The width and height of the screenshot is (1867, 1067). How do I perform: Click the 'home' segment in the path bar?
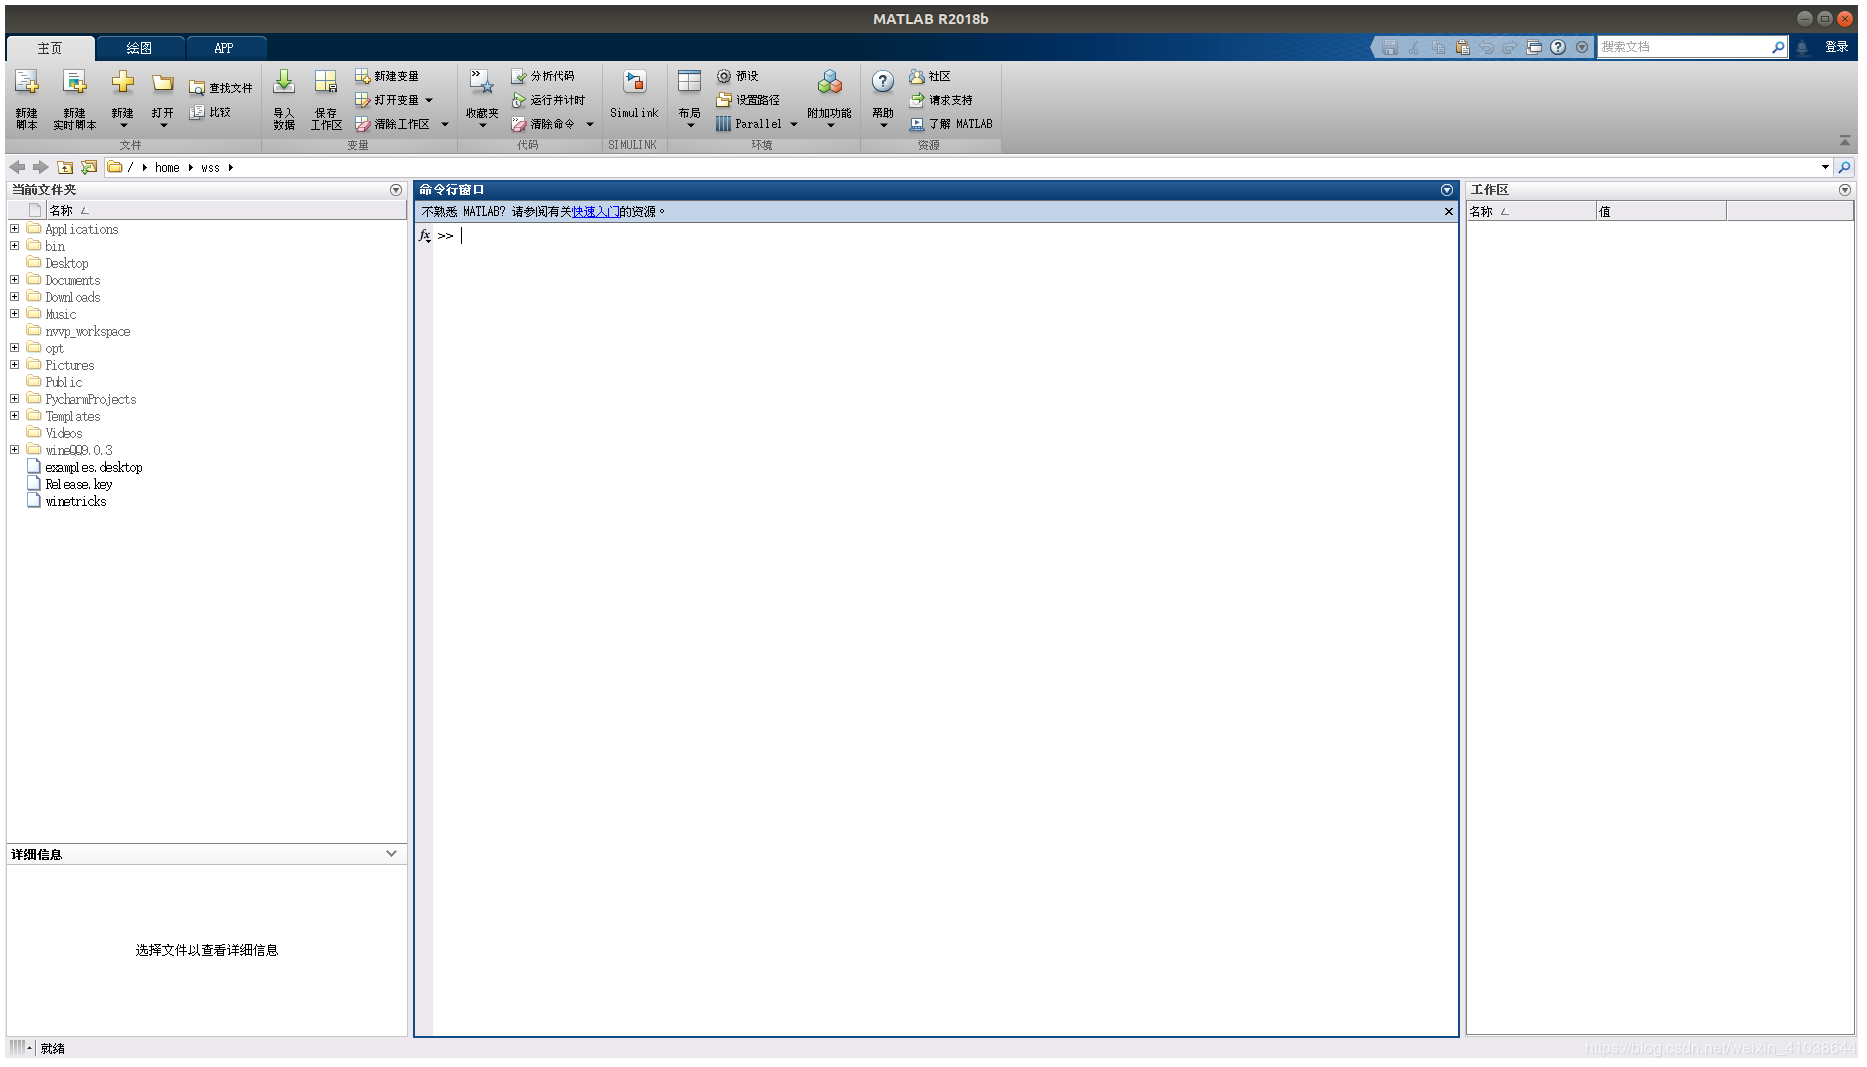tap(167, 167)
